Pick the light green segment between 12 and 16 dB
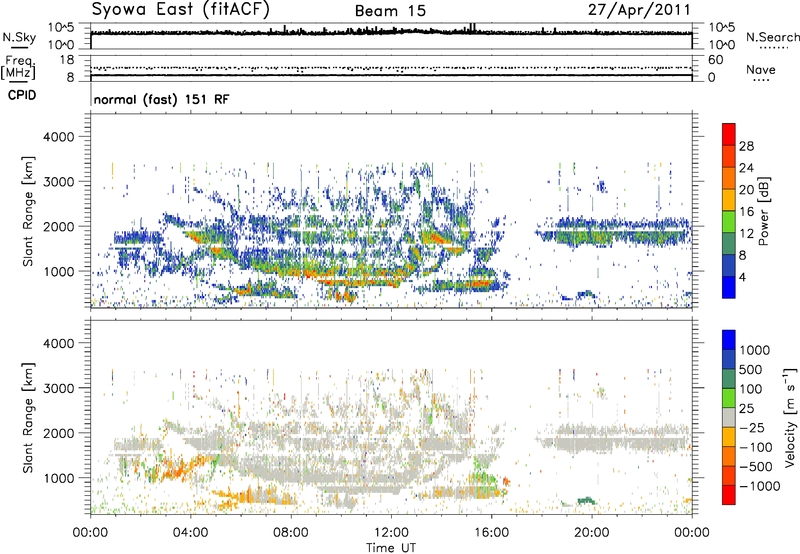 pyautogui.click(x=729, y=222)
